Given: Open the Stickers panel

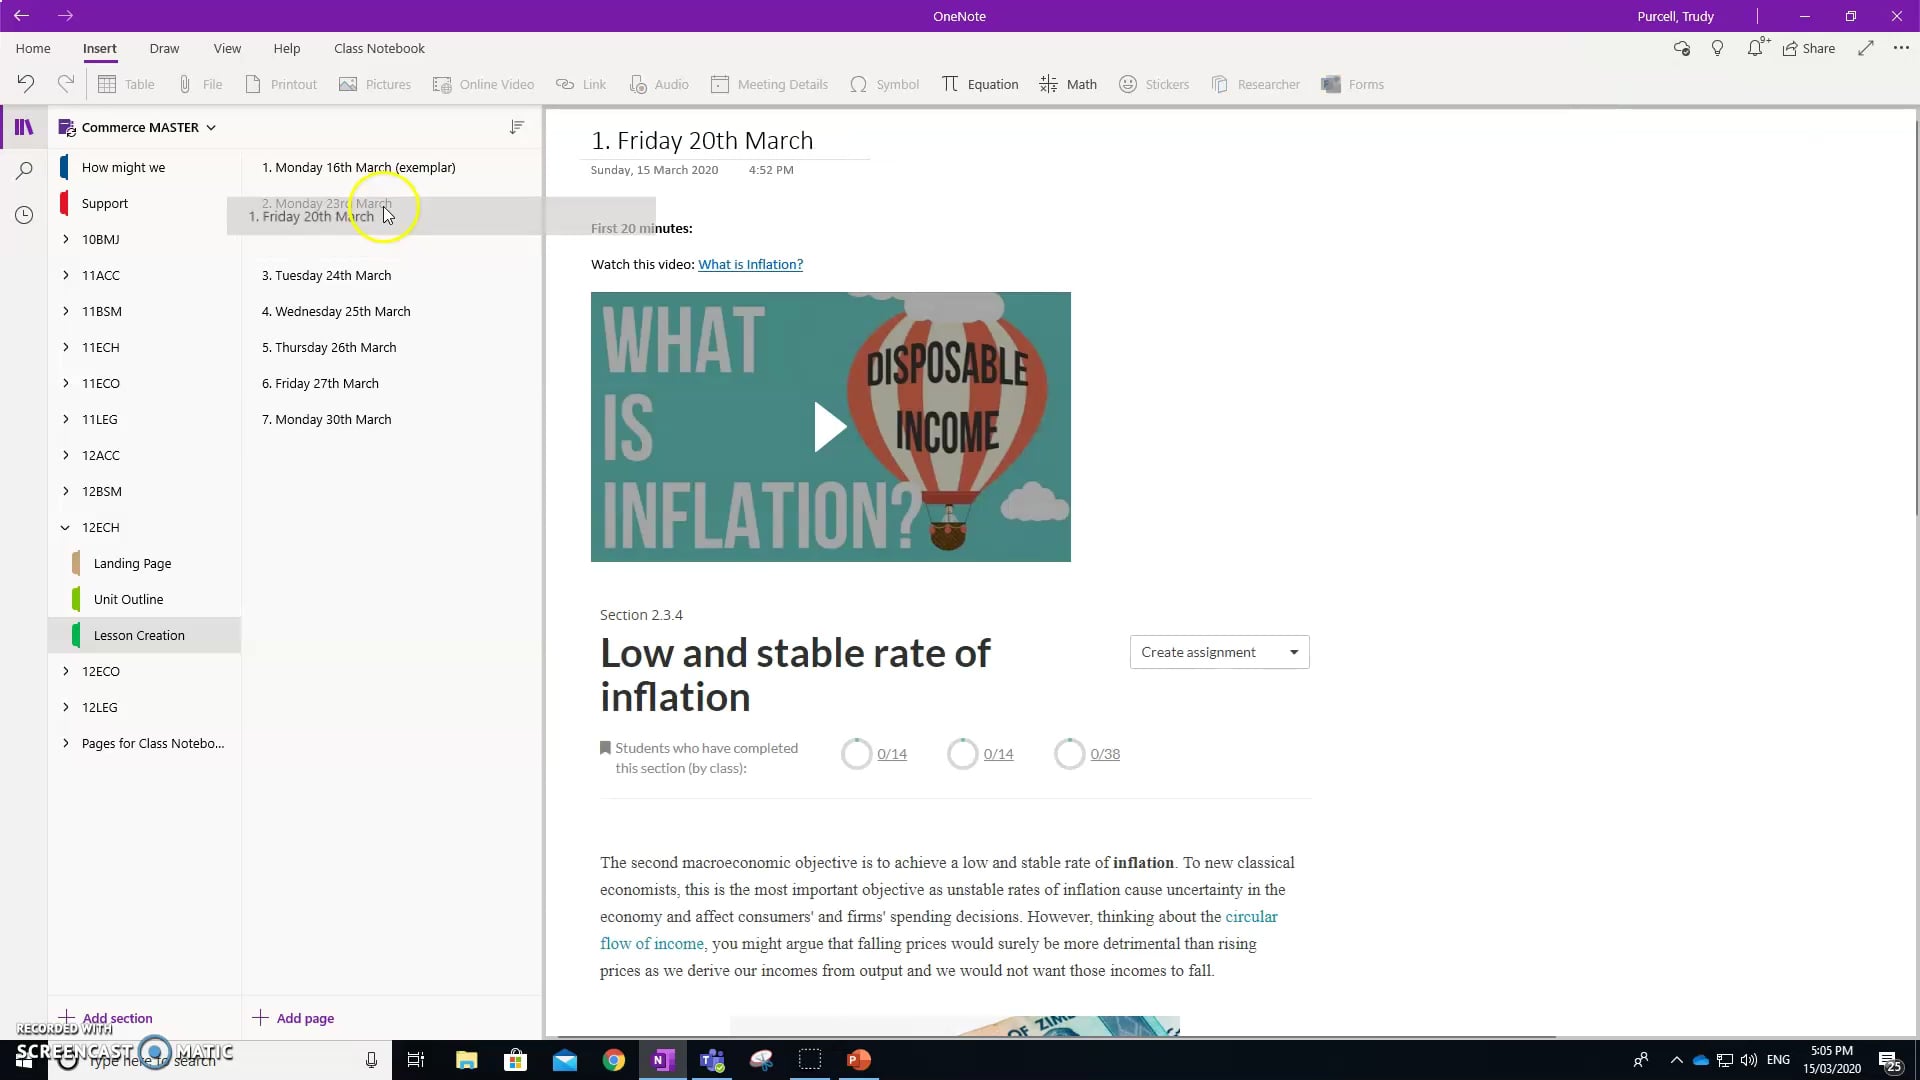Looking at the screenshot, I should click(1154, 84).
